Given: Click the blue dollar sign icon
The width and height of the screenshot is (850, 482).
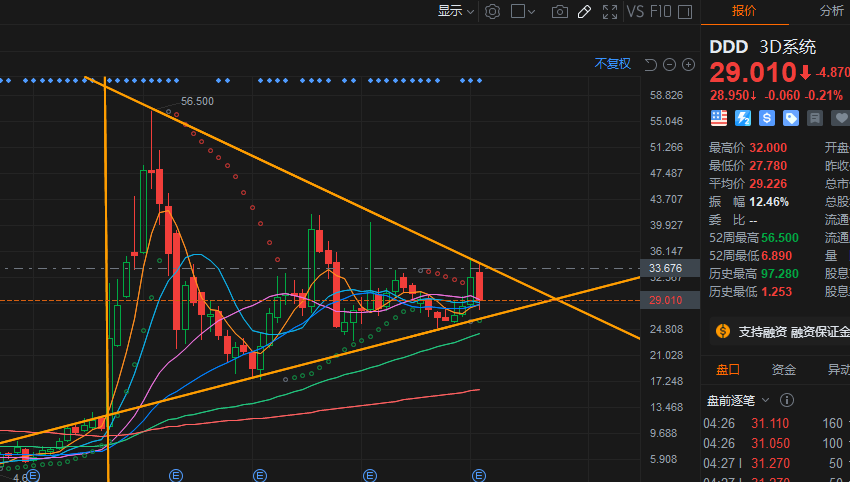Looking at the screenshot, I should pos(767,118).
